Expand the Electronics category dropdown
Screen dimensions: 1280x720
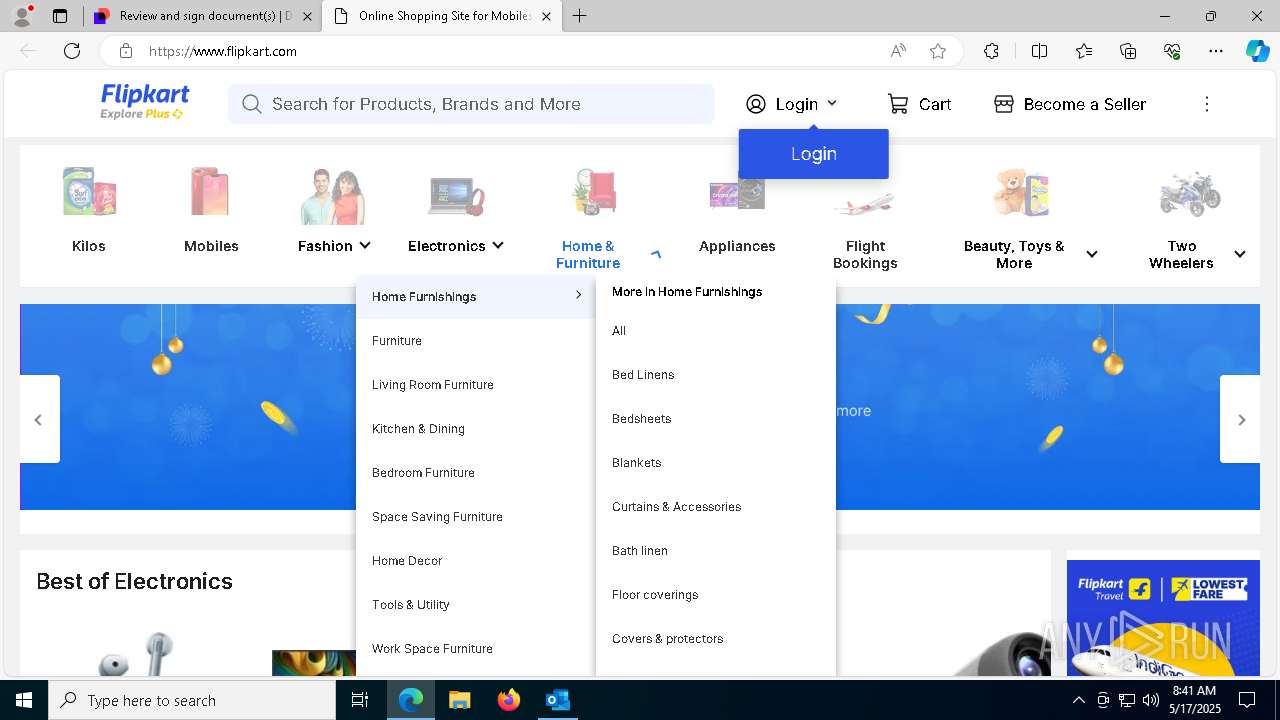tap(498, 245)
